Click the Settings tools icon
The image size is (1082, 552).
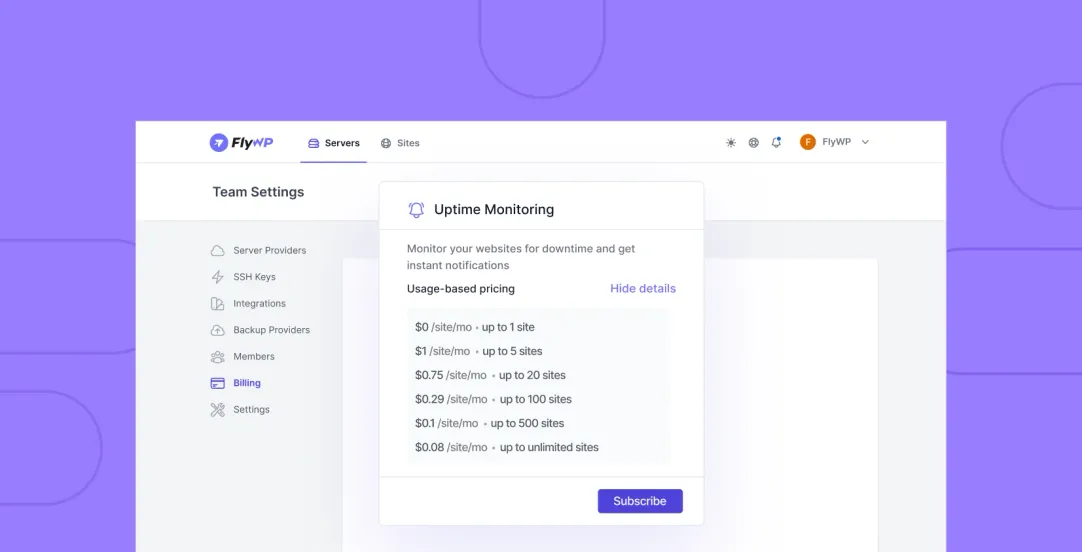click(x=217, y=410)
